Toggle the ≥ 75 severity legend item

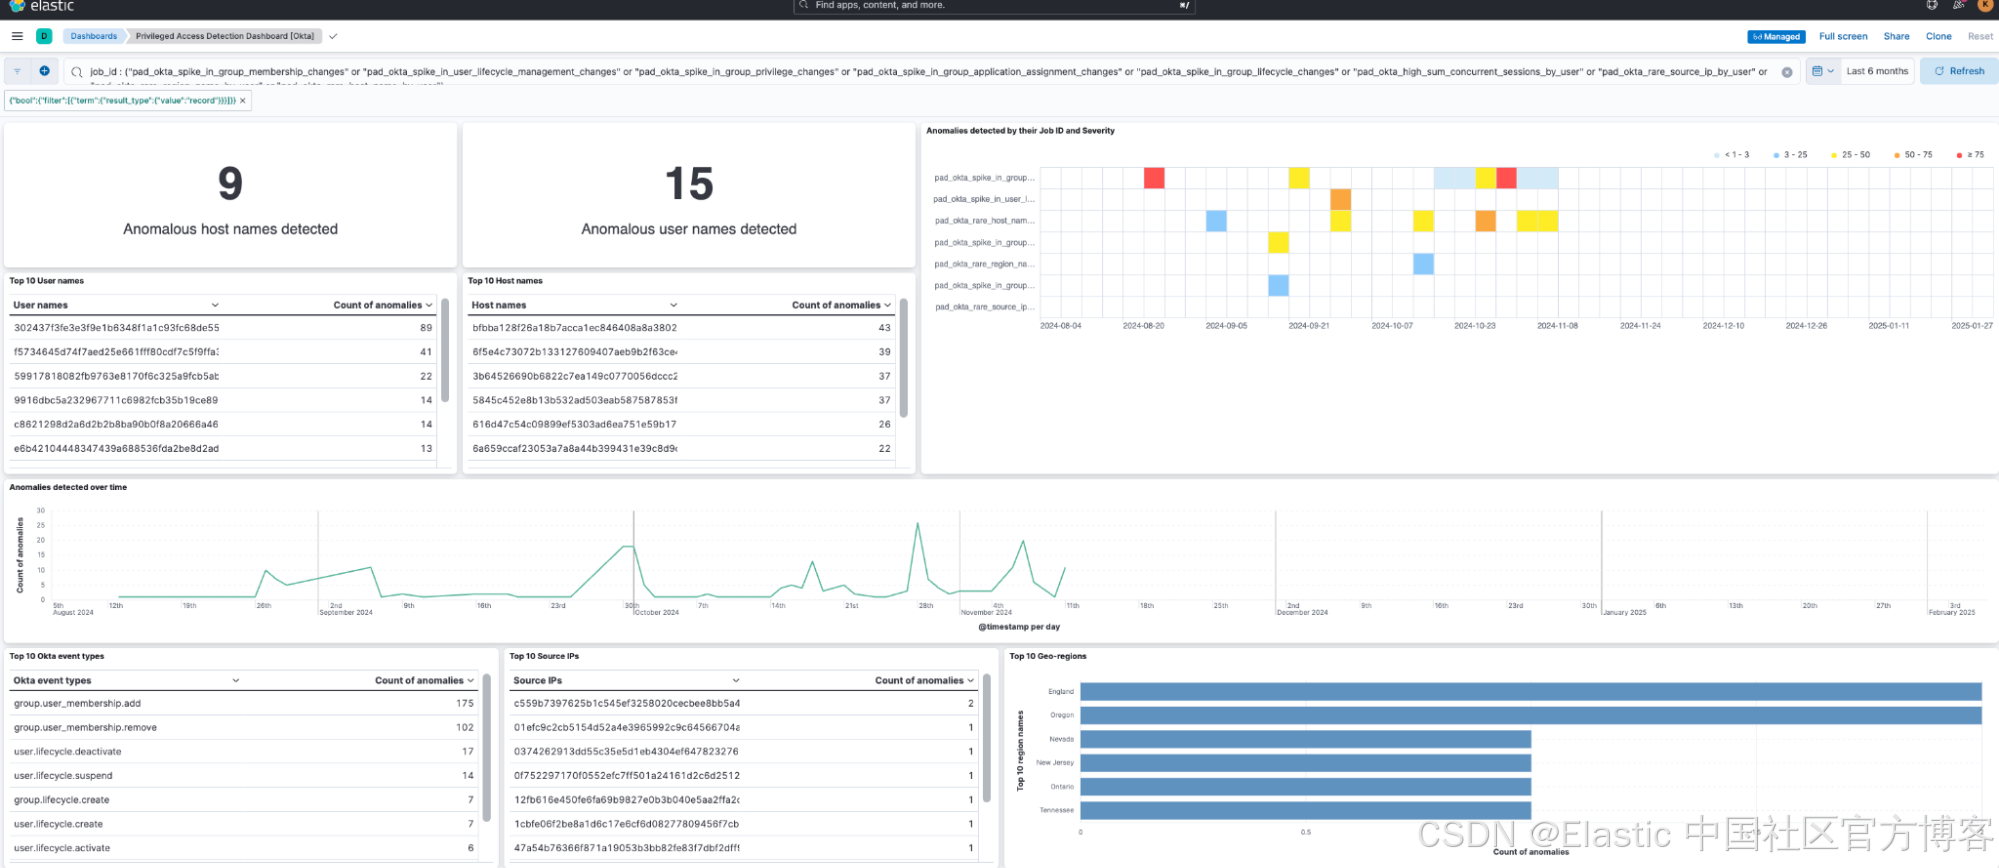coord(1970,155)
